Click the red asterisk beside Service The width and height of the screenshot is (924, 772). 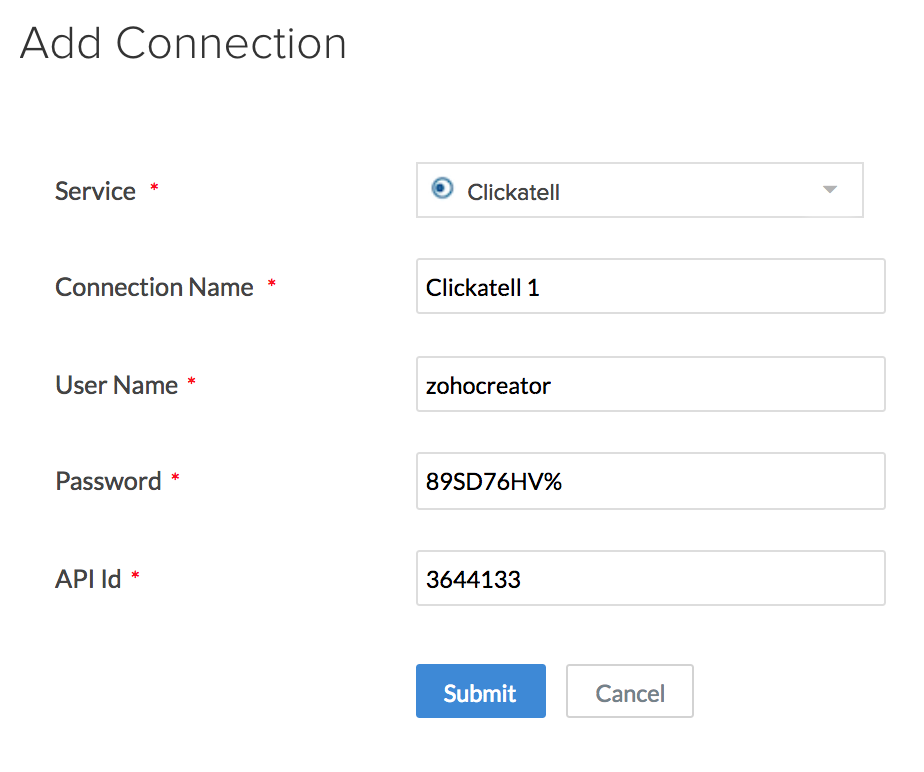(154, 188)
